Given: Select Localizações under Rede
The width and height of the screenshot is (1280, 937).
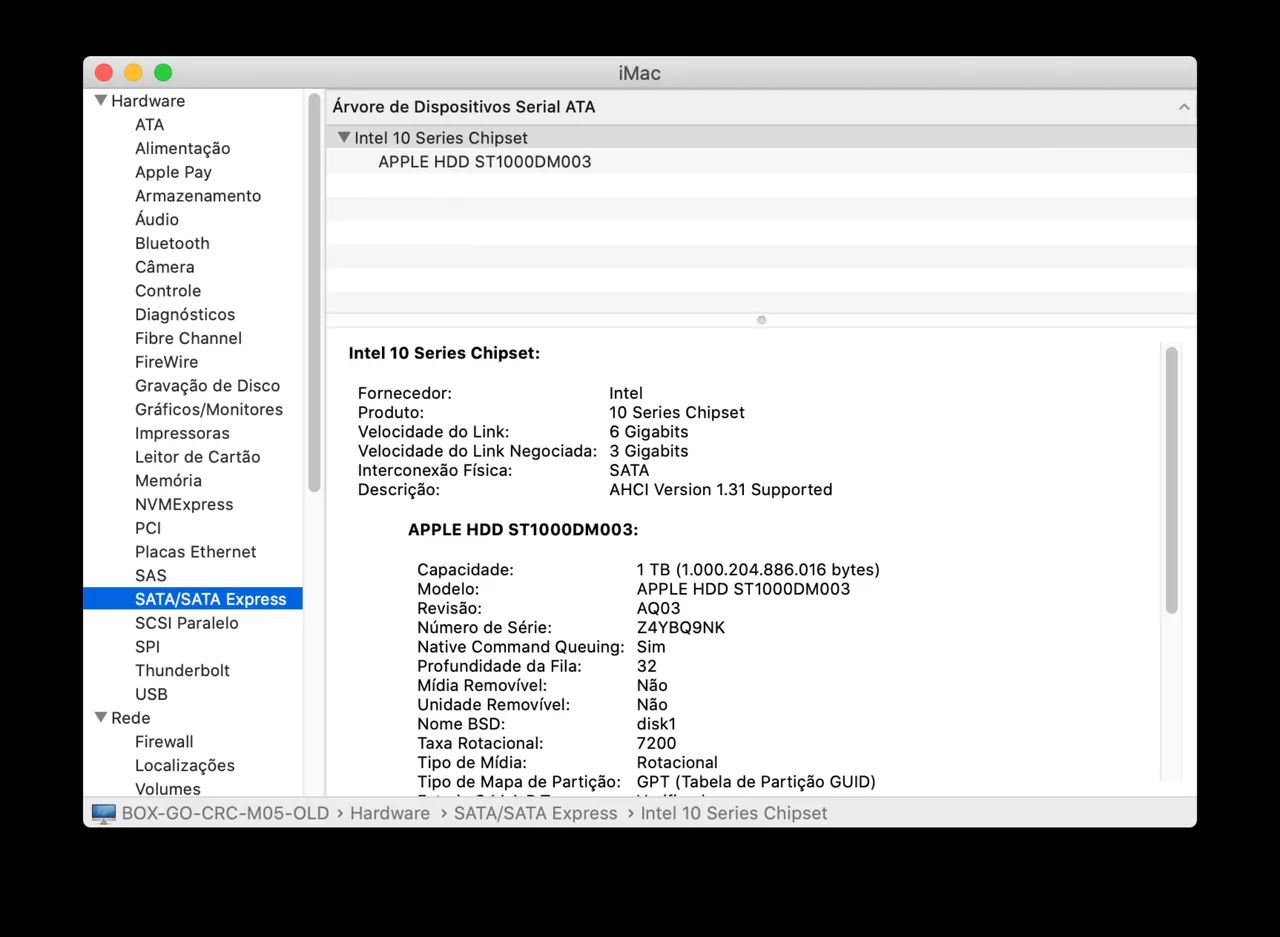Looking at the screenshot, I should pos(185,766).
